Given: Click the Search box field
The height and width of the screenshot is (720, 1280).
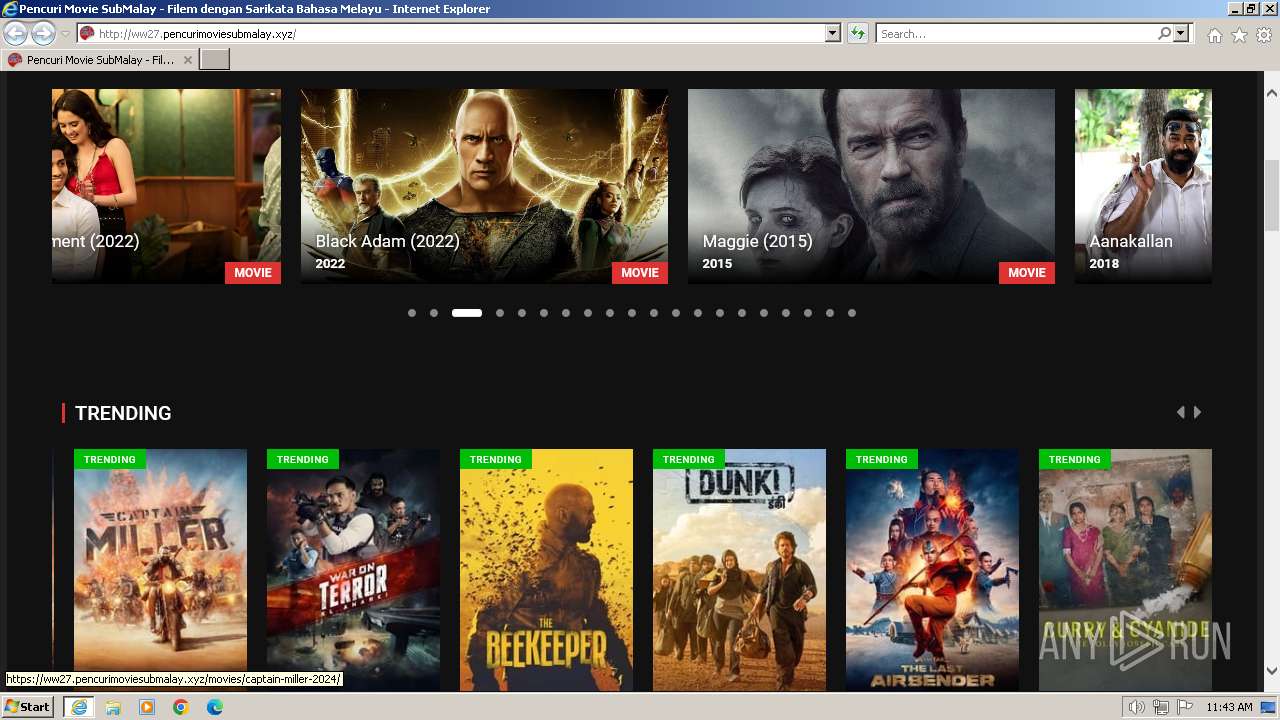Looking at the screenshot, I should pos(1016,33).
